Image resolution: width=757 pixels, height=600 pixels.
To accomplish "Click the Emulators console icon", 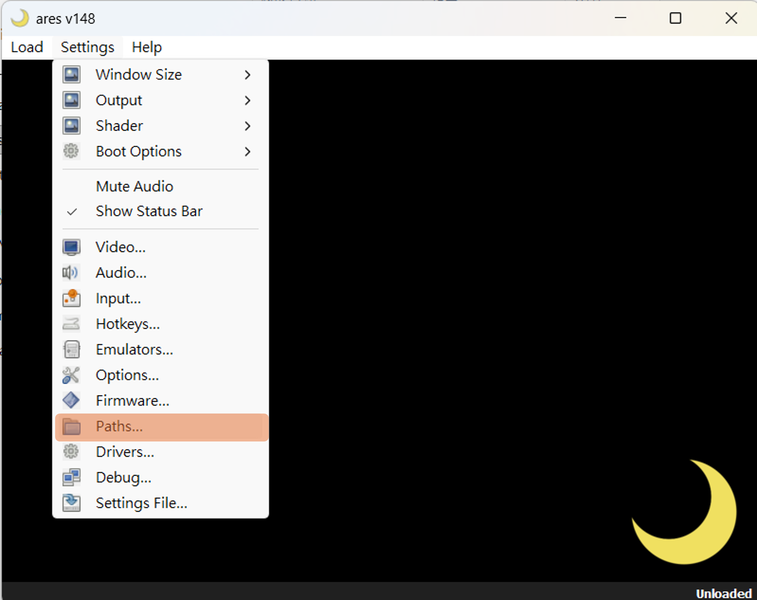I will click(x=71, y=349).
